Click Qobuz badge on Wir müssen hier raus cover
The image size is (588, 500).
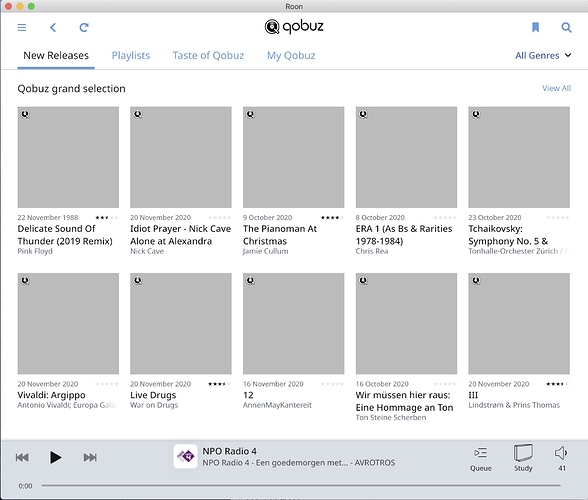tap(363, 280)
